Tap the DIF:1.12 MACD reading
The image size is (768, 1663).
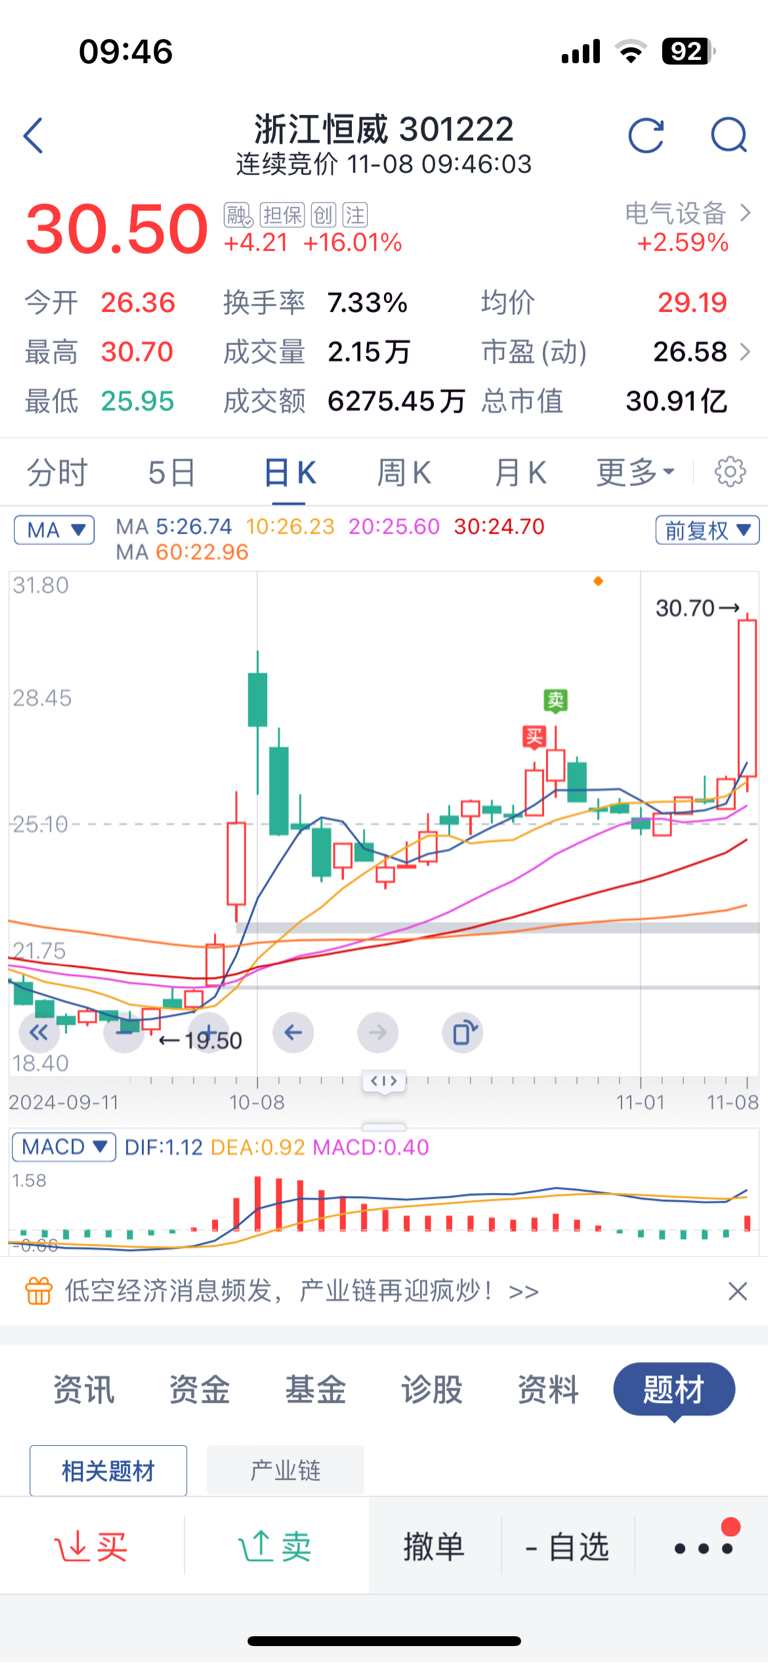pos(163,1147)
